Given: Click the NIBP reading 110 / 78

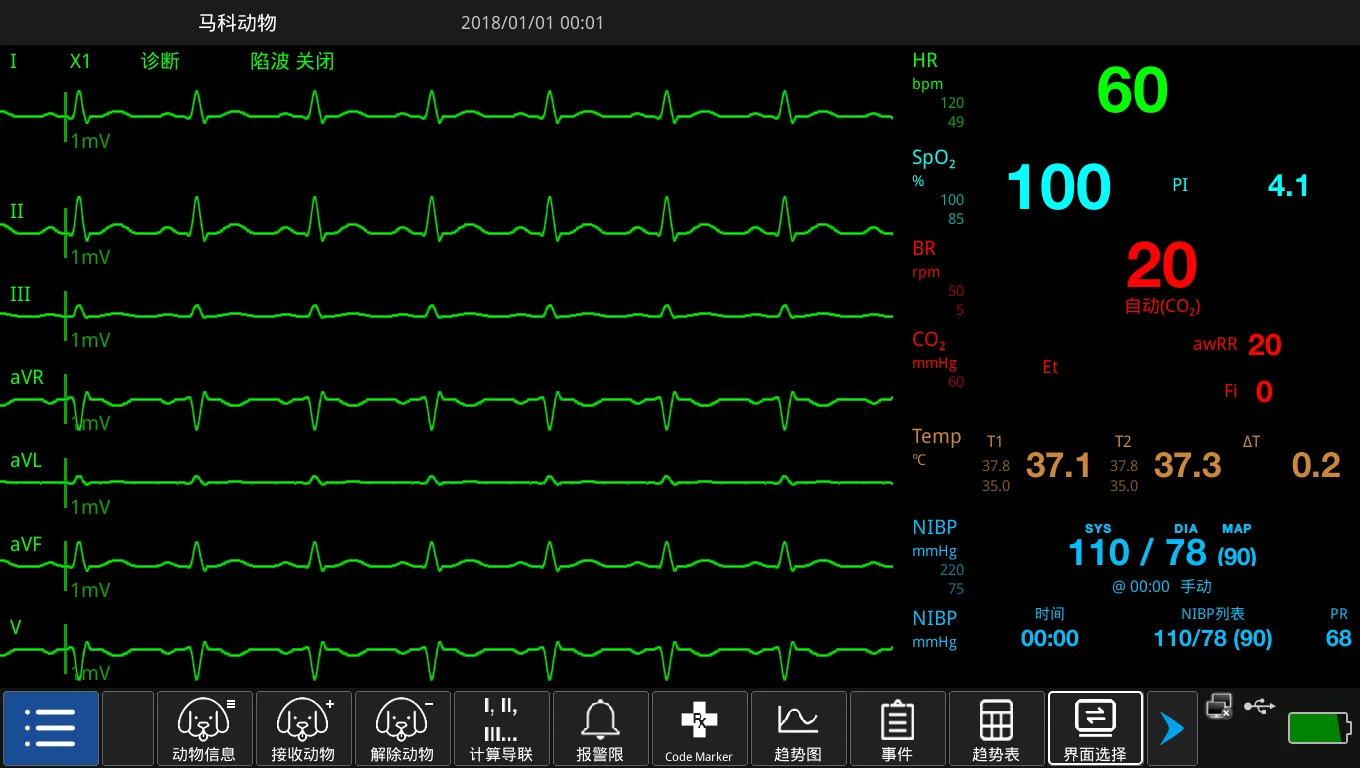Looking at the screenshot, I should 1137,552.
